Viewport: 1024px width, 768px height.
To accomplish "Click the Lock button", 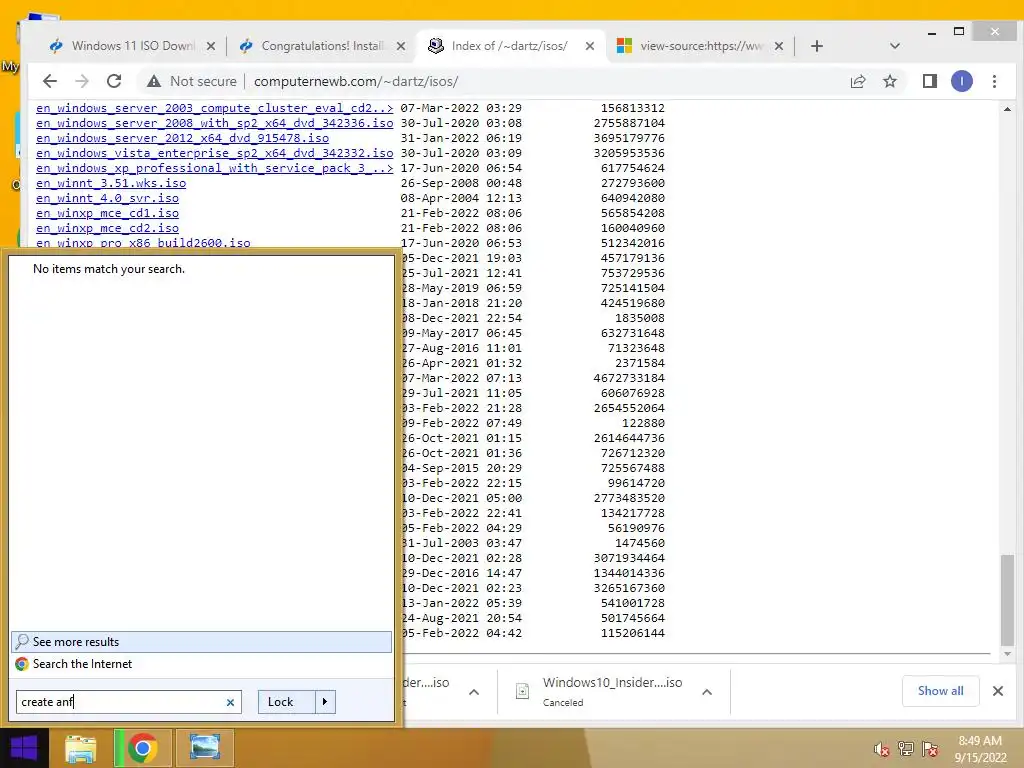I will coord(286,702).
